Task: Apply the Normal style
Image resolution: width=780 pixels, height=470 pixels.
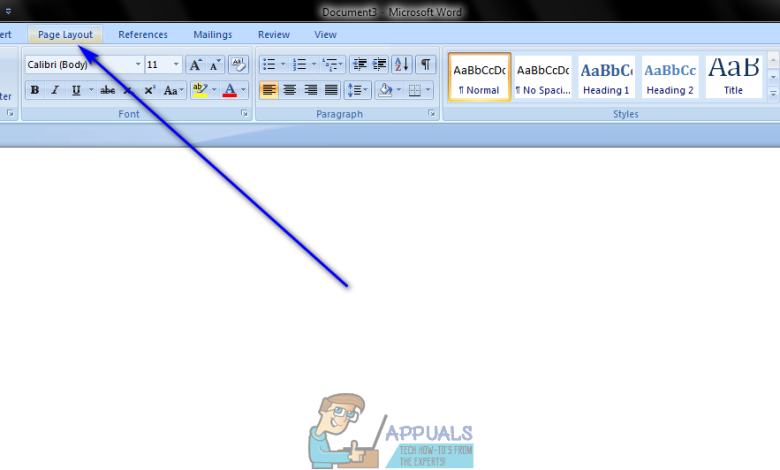Action: click(480, 77)
